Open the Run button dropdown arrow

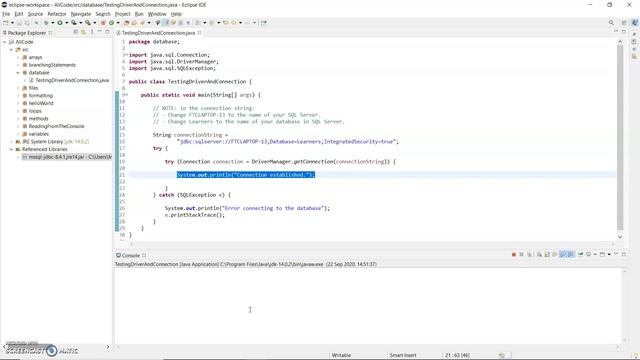pyautogui.click(x=67, y=23)
